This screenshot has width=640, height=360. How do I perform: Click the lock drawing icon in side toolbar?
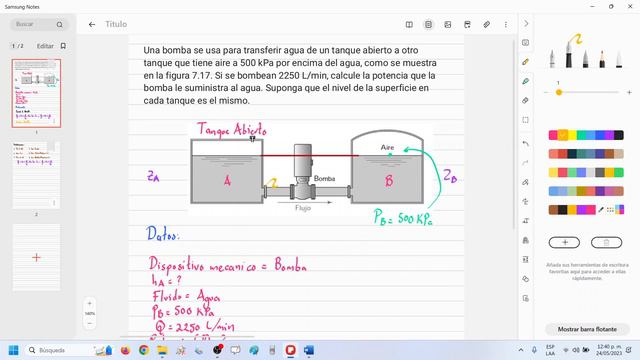pos(526,240)
